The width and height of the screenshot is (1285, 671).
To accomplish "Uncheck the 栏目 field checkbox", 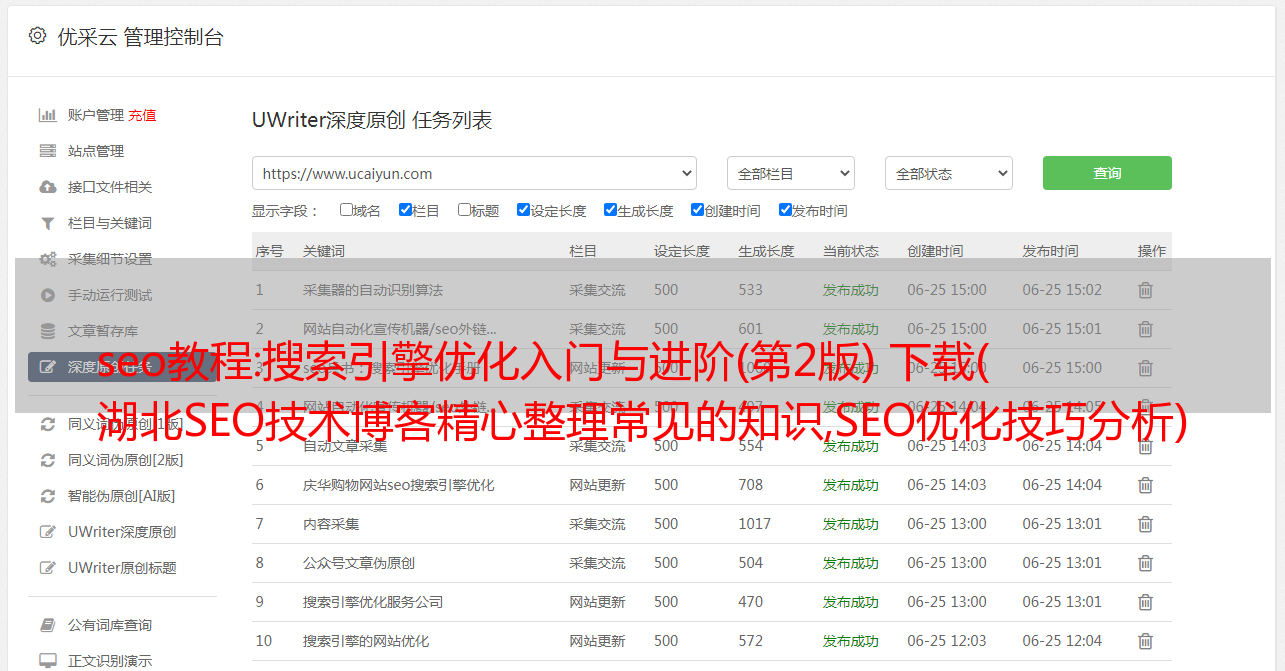I will 405,210.
